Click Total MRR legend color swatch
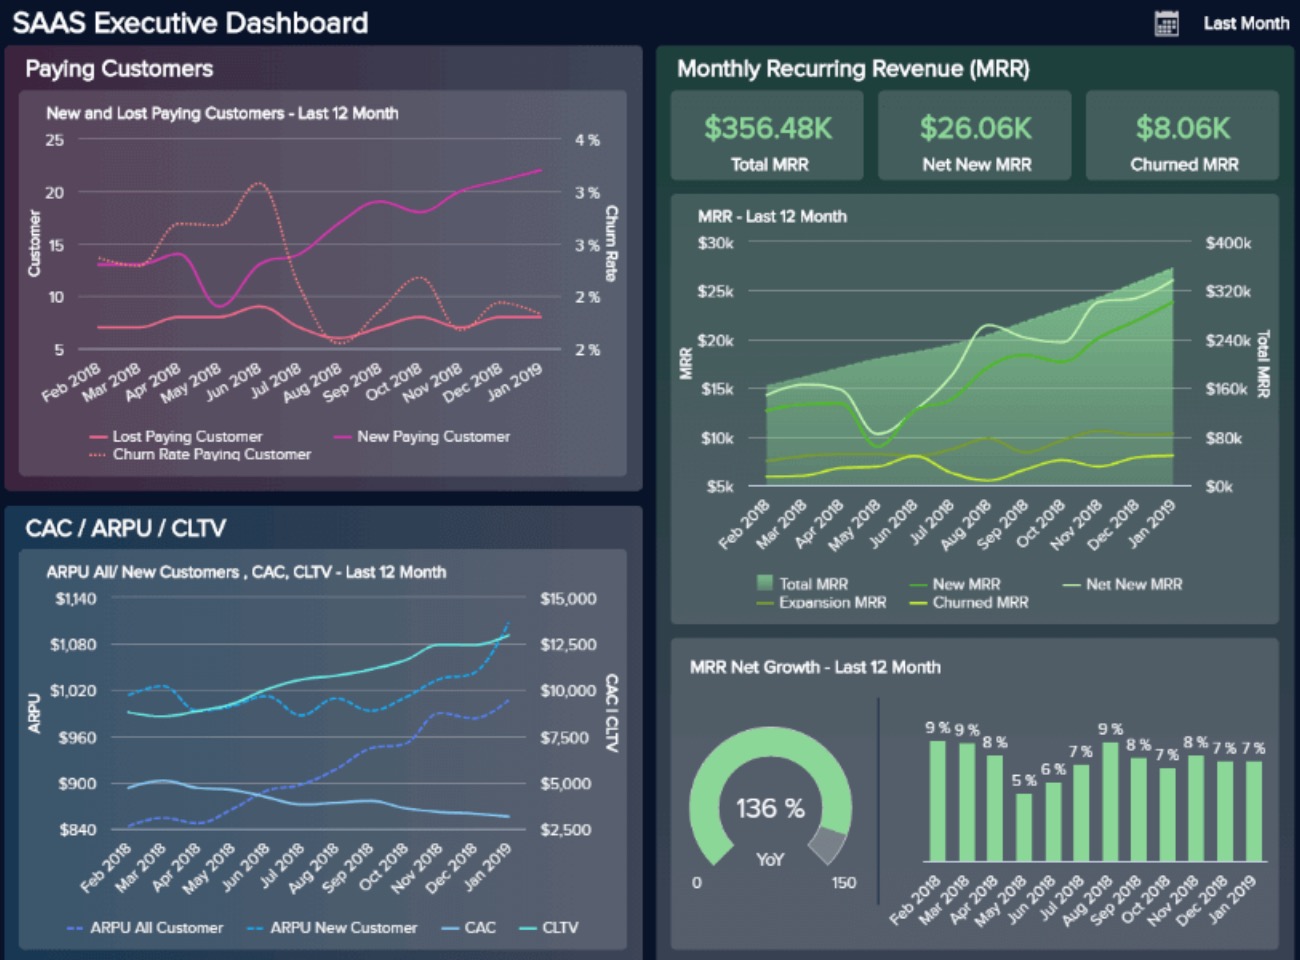The width and height of the screenshot is (1300, 960). tap(765, 583)
